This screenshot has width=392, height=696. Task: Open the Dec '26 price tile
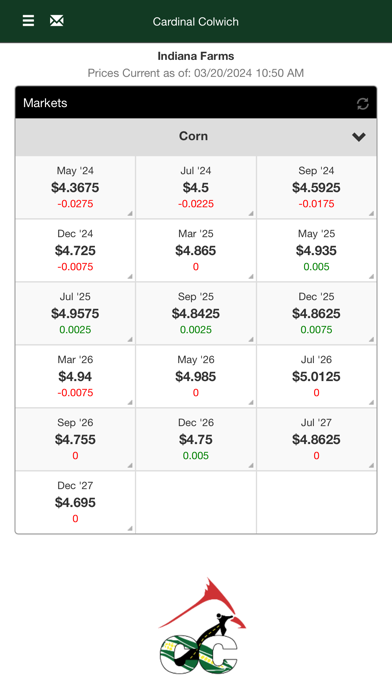pyautogui.click(x=196, y=439)
